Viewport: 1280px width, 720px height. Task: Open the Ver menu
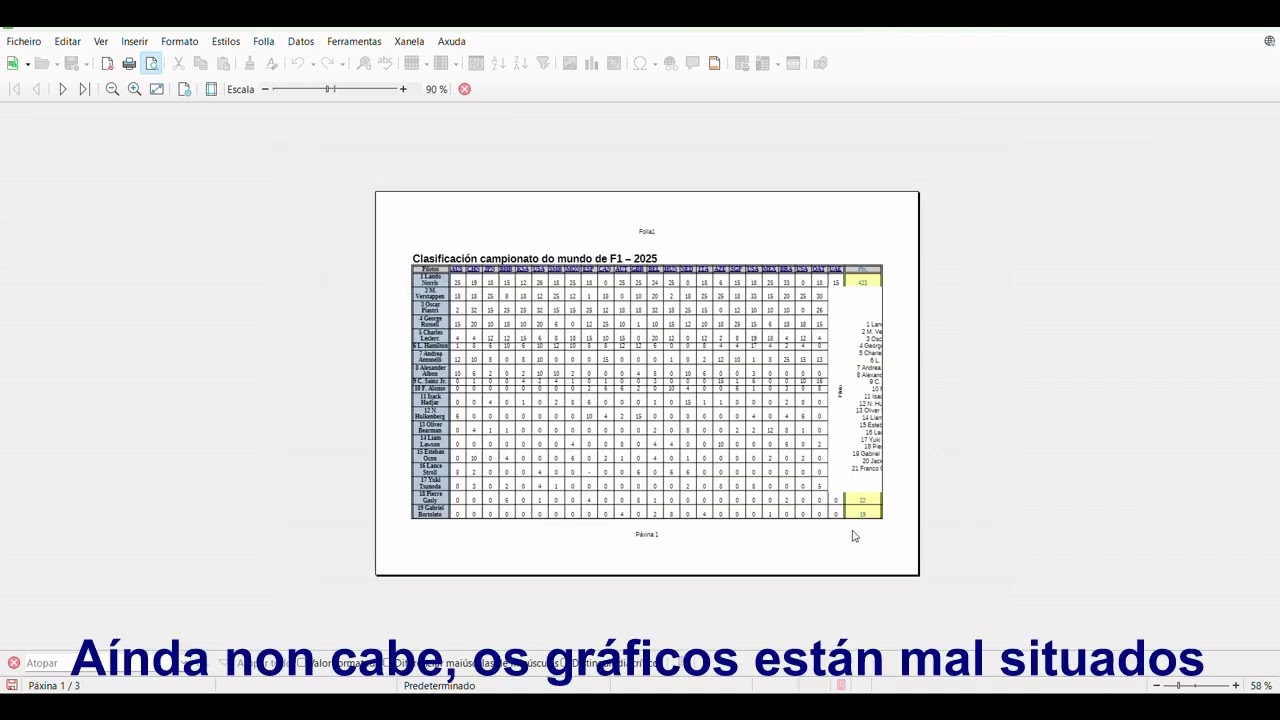(101, 42)
